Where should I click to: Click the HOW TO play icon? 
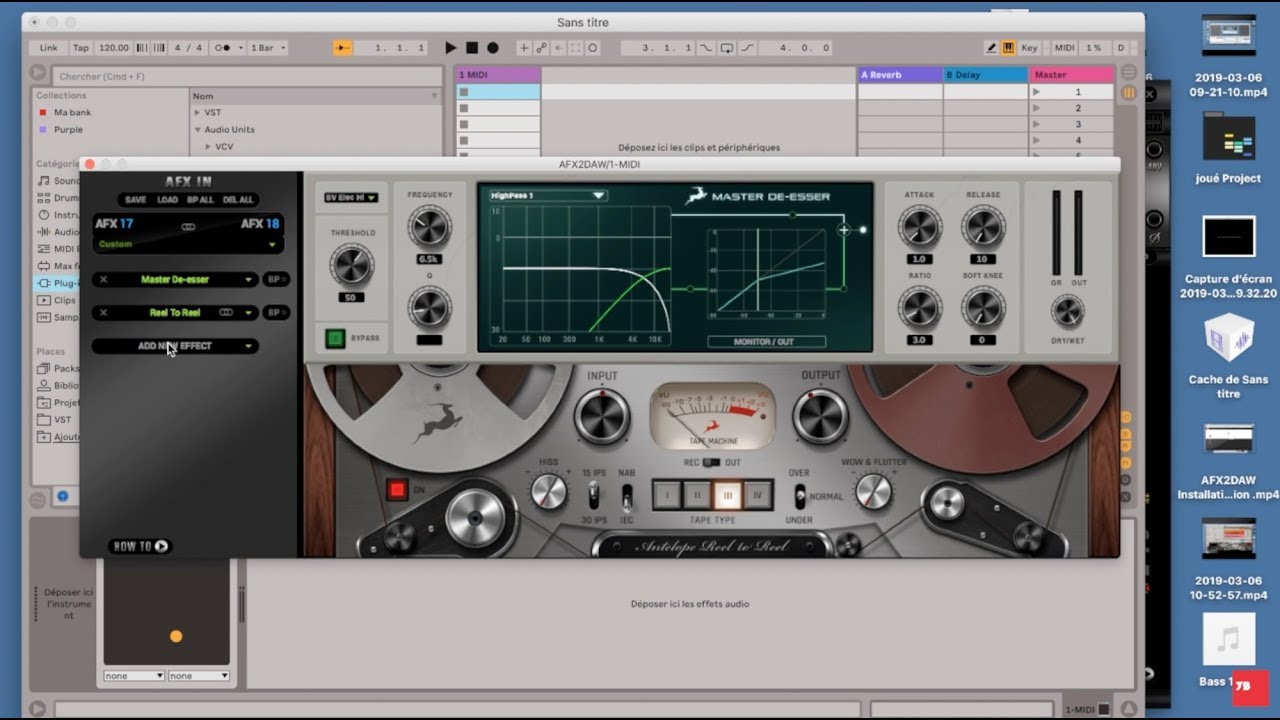pos(162,546)
